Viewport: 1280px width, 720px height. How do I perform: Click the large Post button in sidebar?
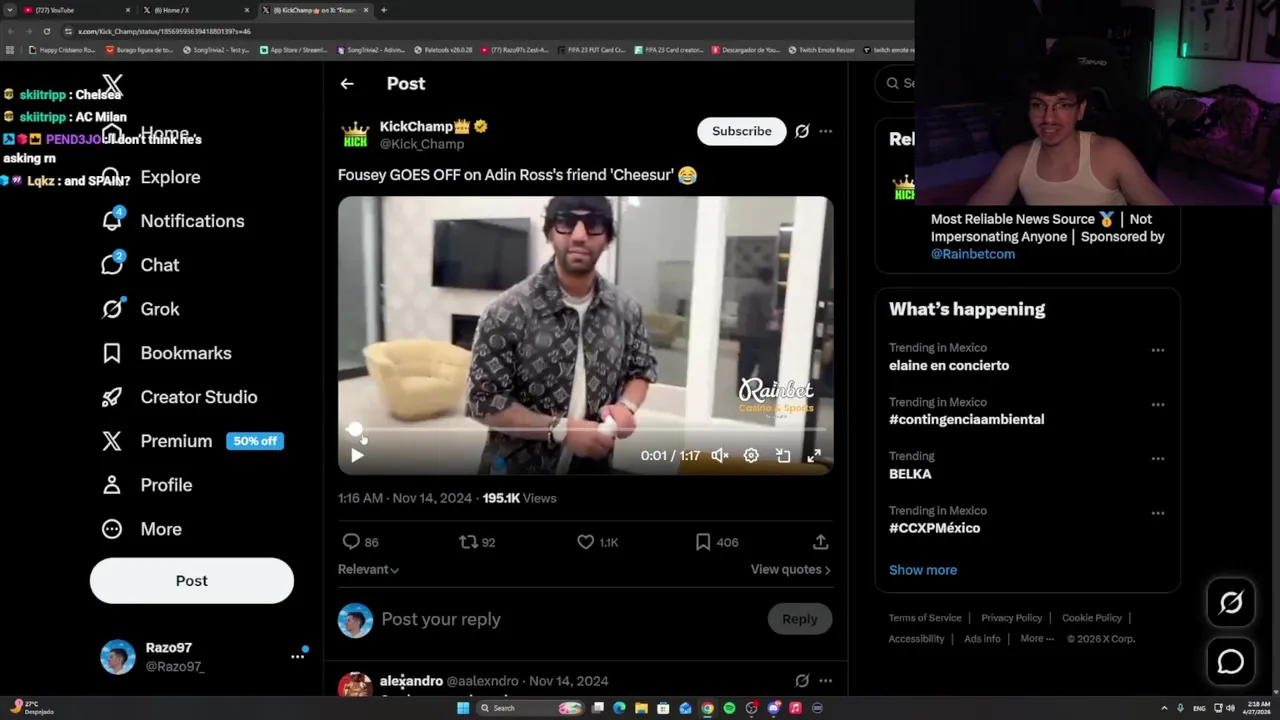tap(192, 581)
